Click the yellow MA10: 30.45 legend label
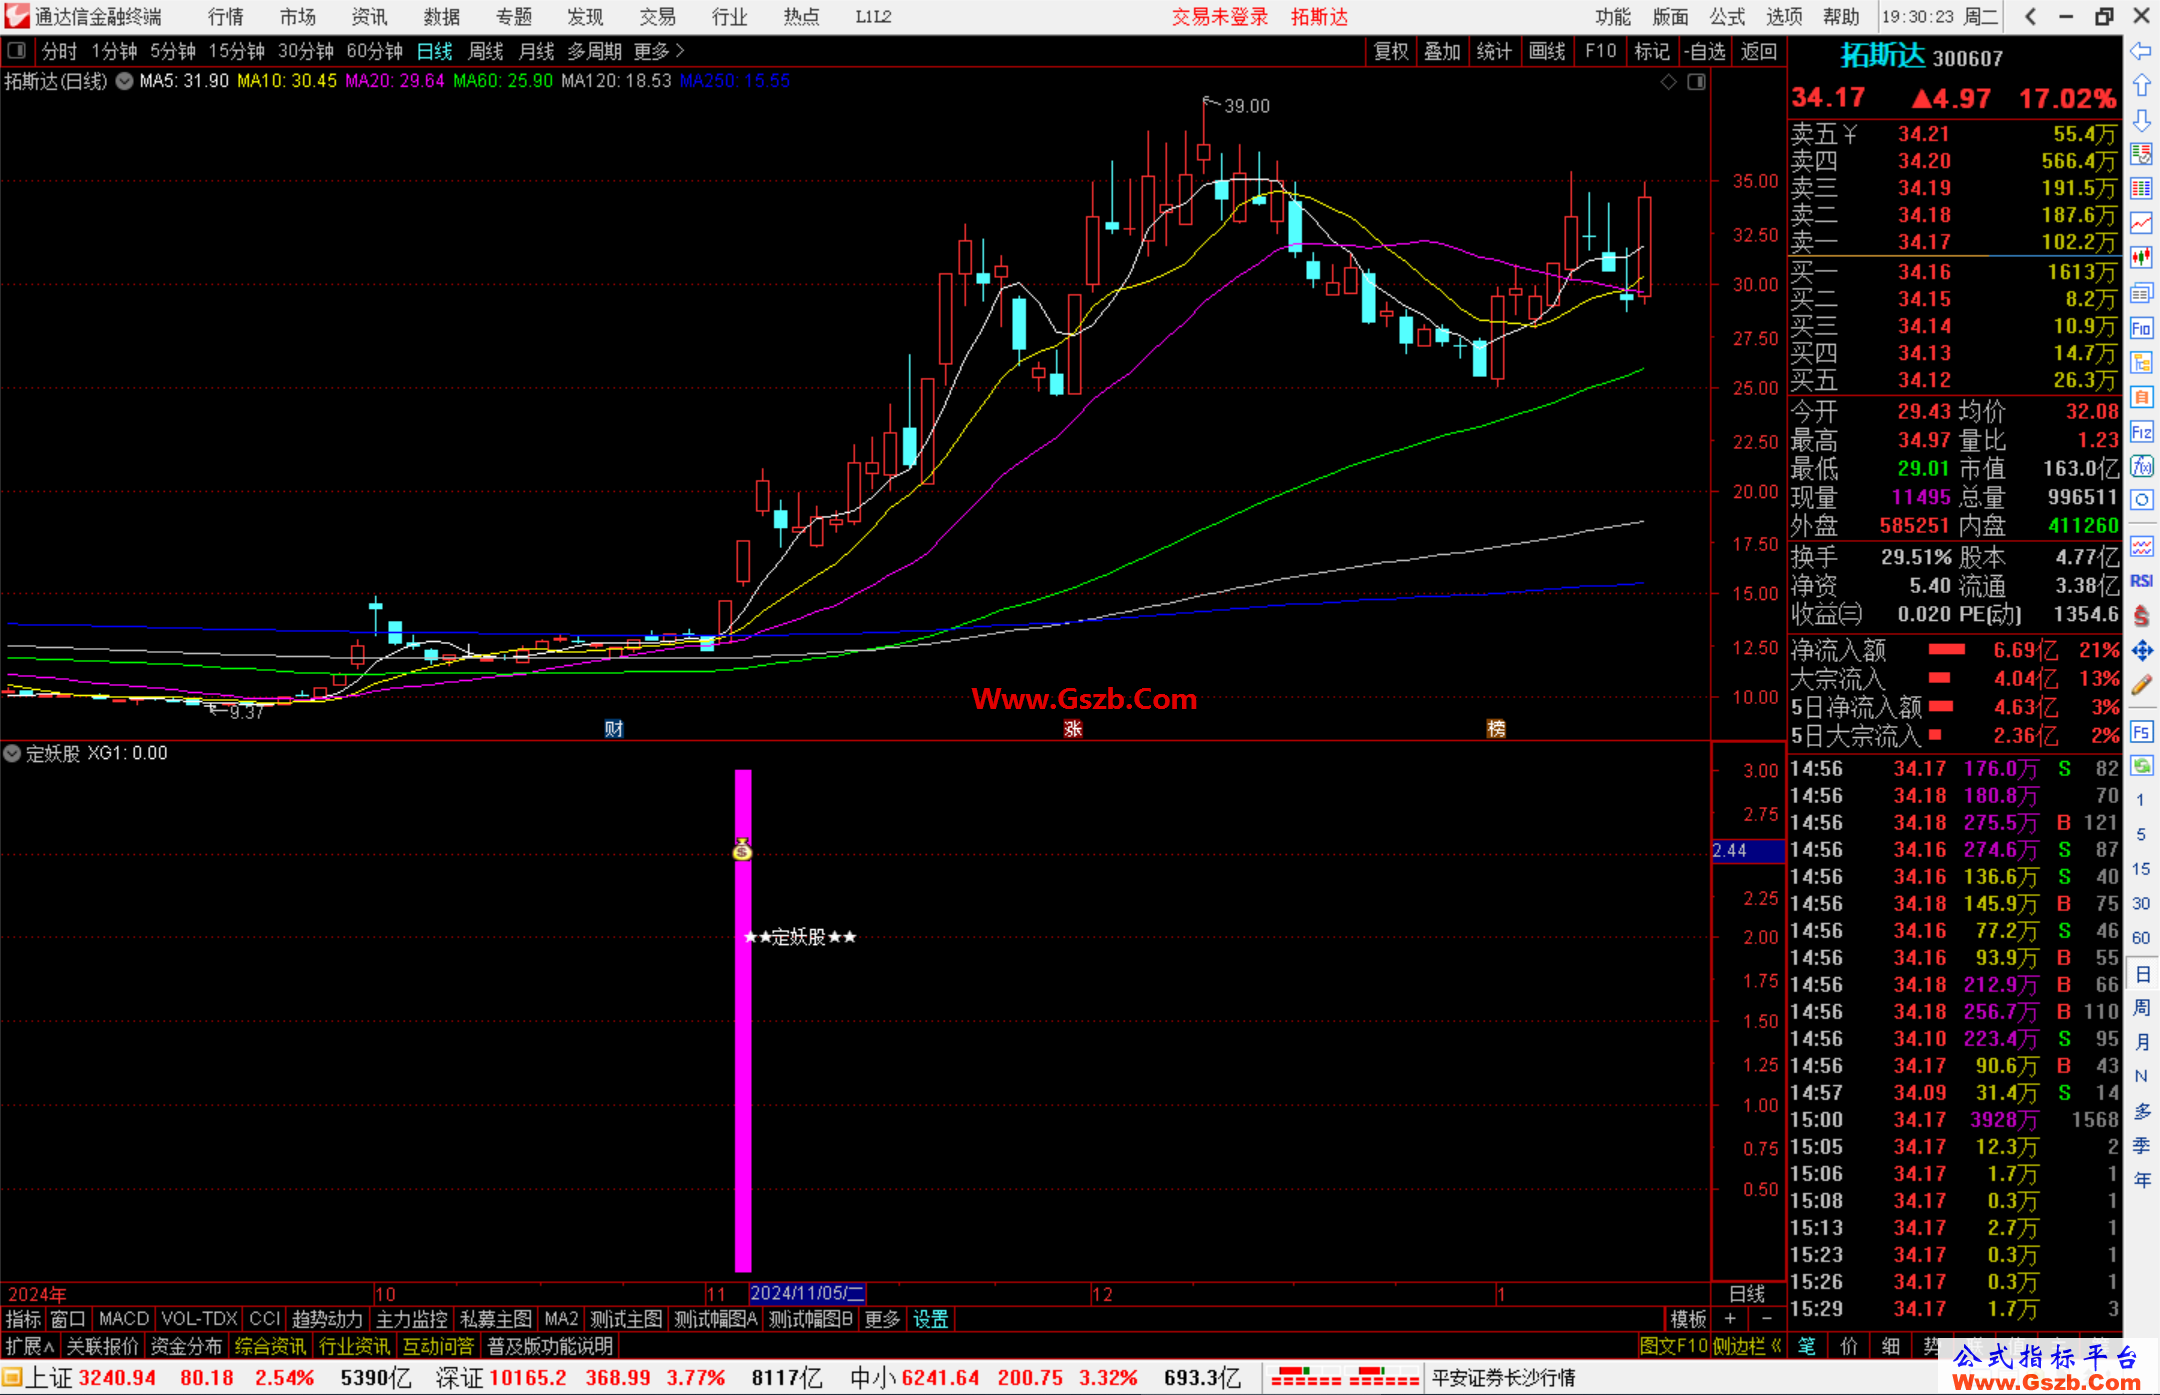Viewport: 2160px width, 1395px height. point(287,81)
